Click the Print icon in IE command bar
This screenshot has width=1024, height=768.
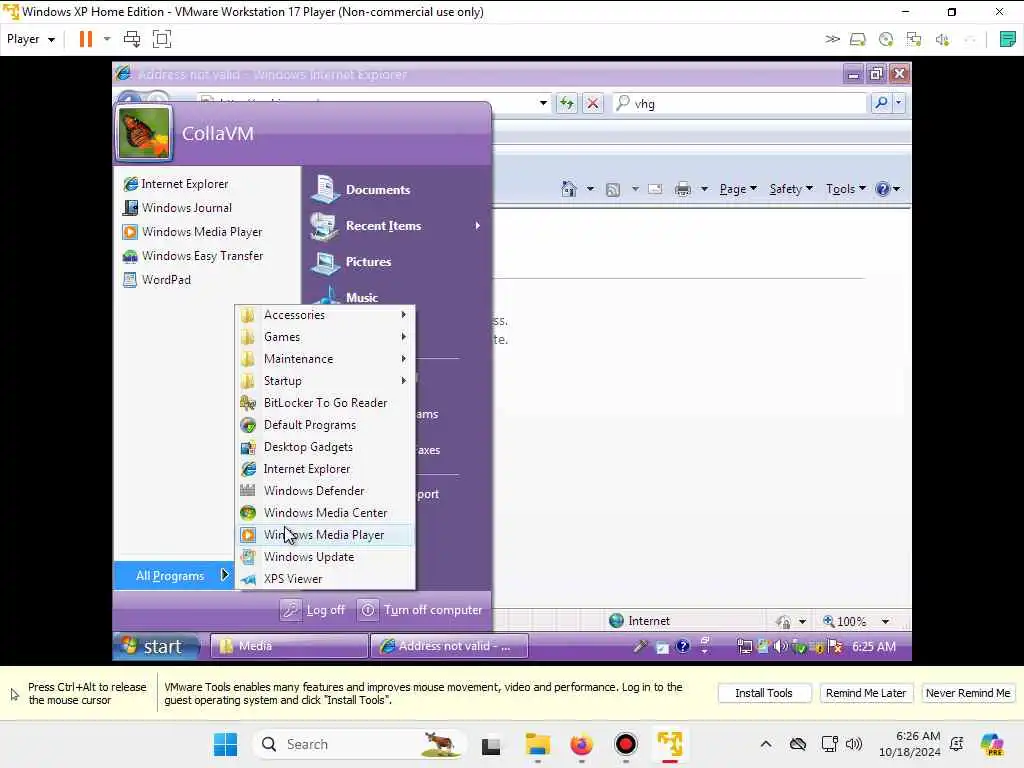[x=682, y=189]
